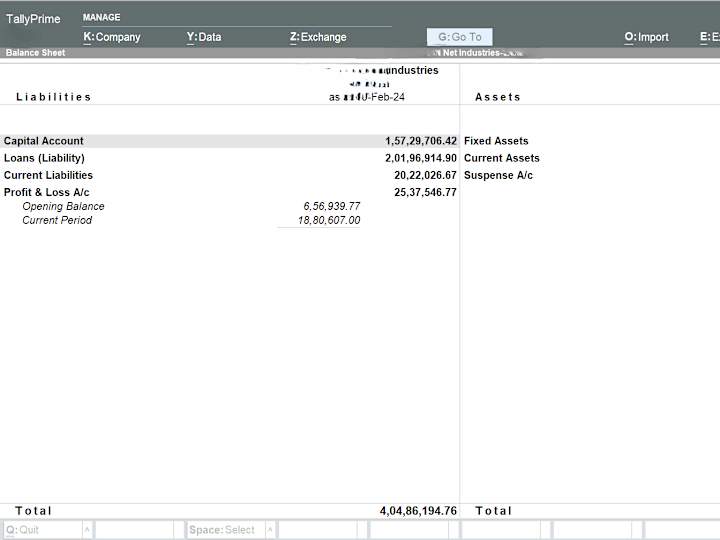This screenshot has height=540, width=720.
Task: Expand the arrow beside Space: Select
Action: pos(270,530)
